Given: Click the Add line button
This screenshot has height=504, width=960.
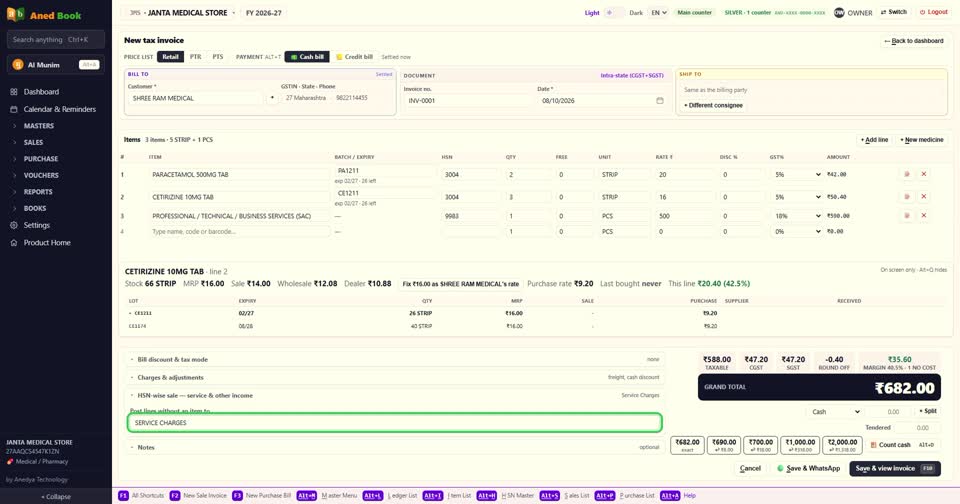Looking at the screenshot, I should point(874,140).
